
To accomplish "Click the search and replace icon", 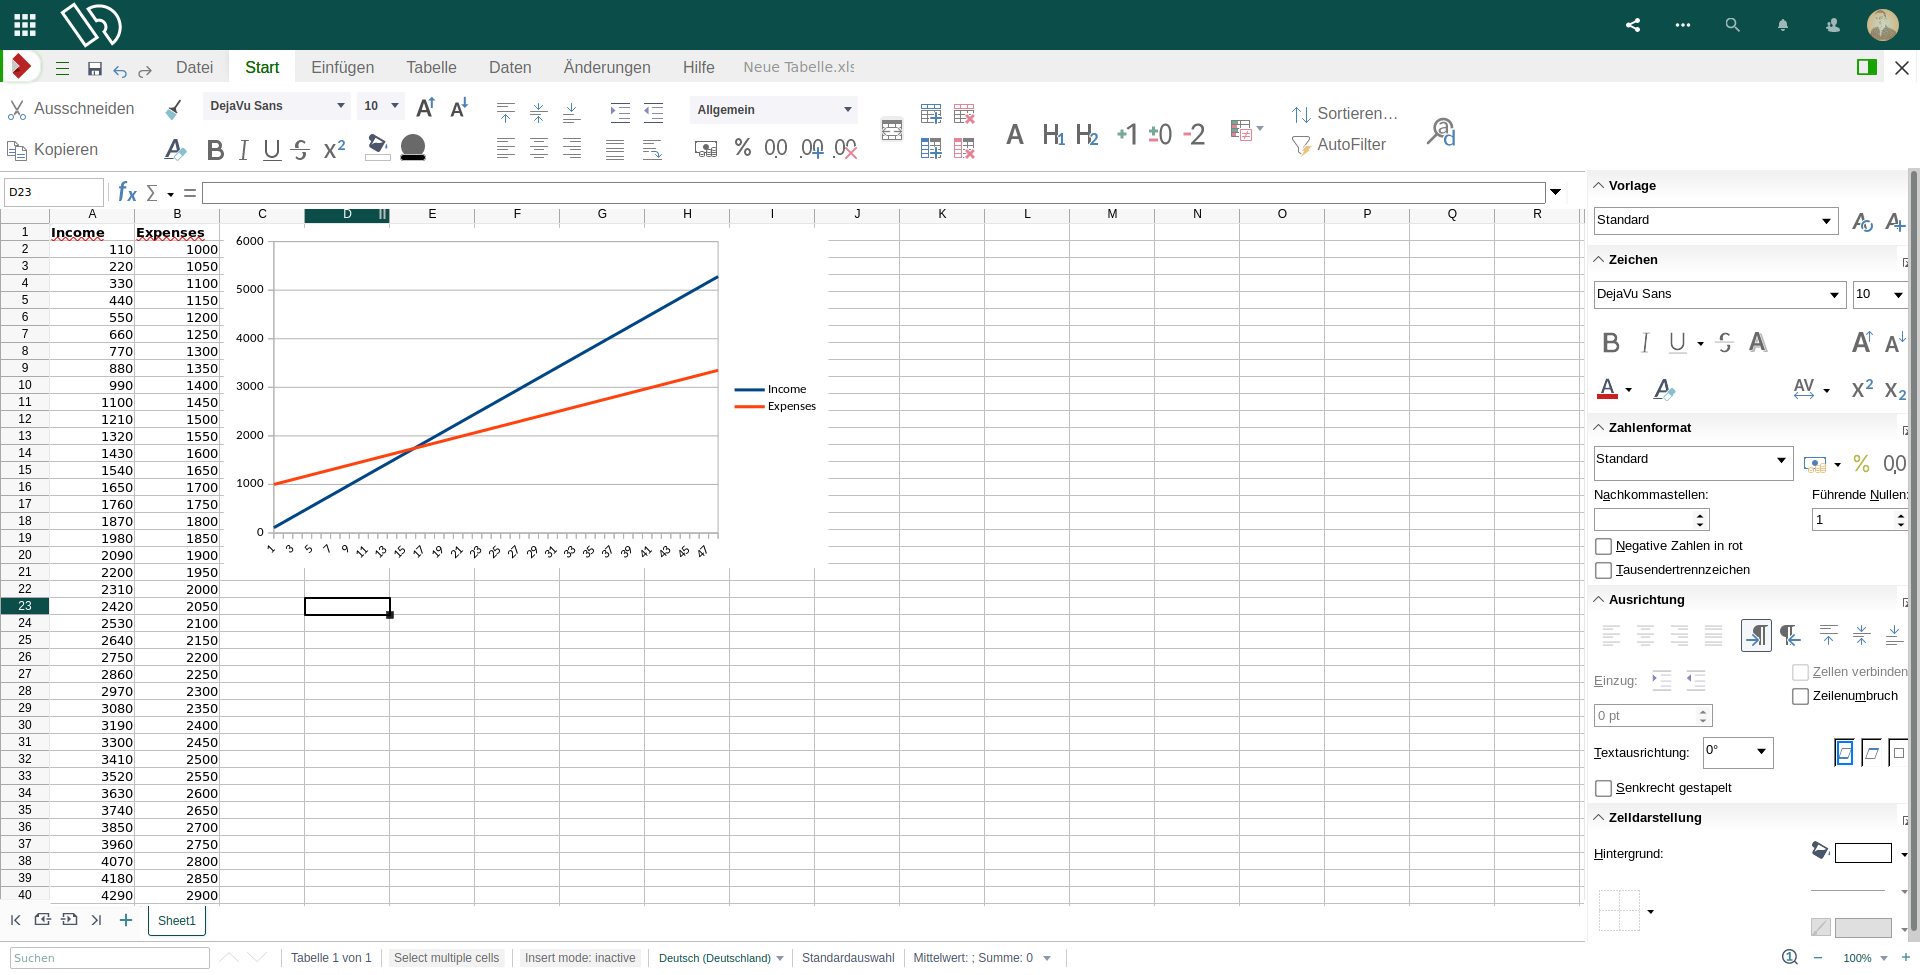I will [1441, 132].
